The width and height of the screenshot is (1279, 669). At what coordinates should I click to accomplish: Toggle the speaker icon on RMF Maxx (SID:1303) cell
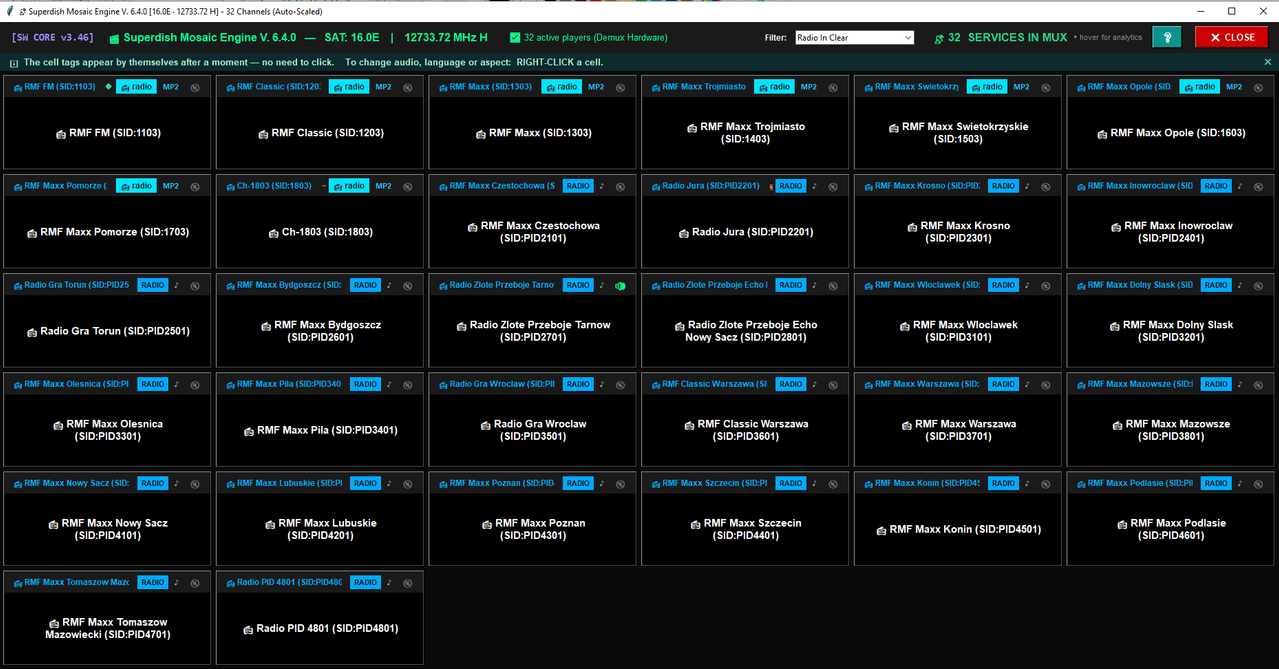point(620,87)
